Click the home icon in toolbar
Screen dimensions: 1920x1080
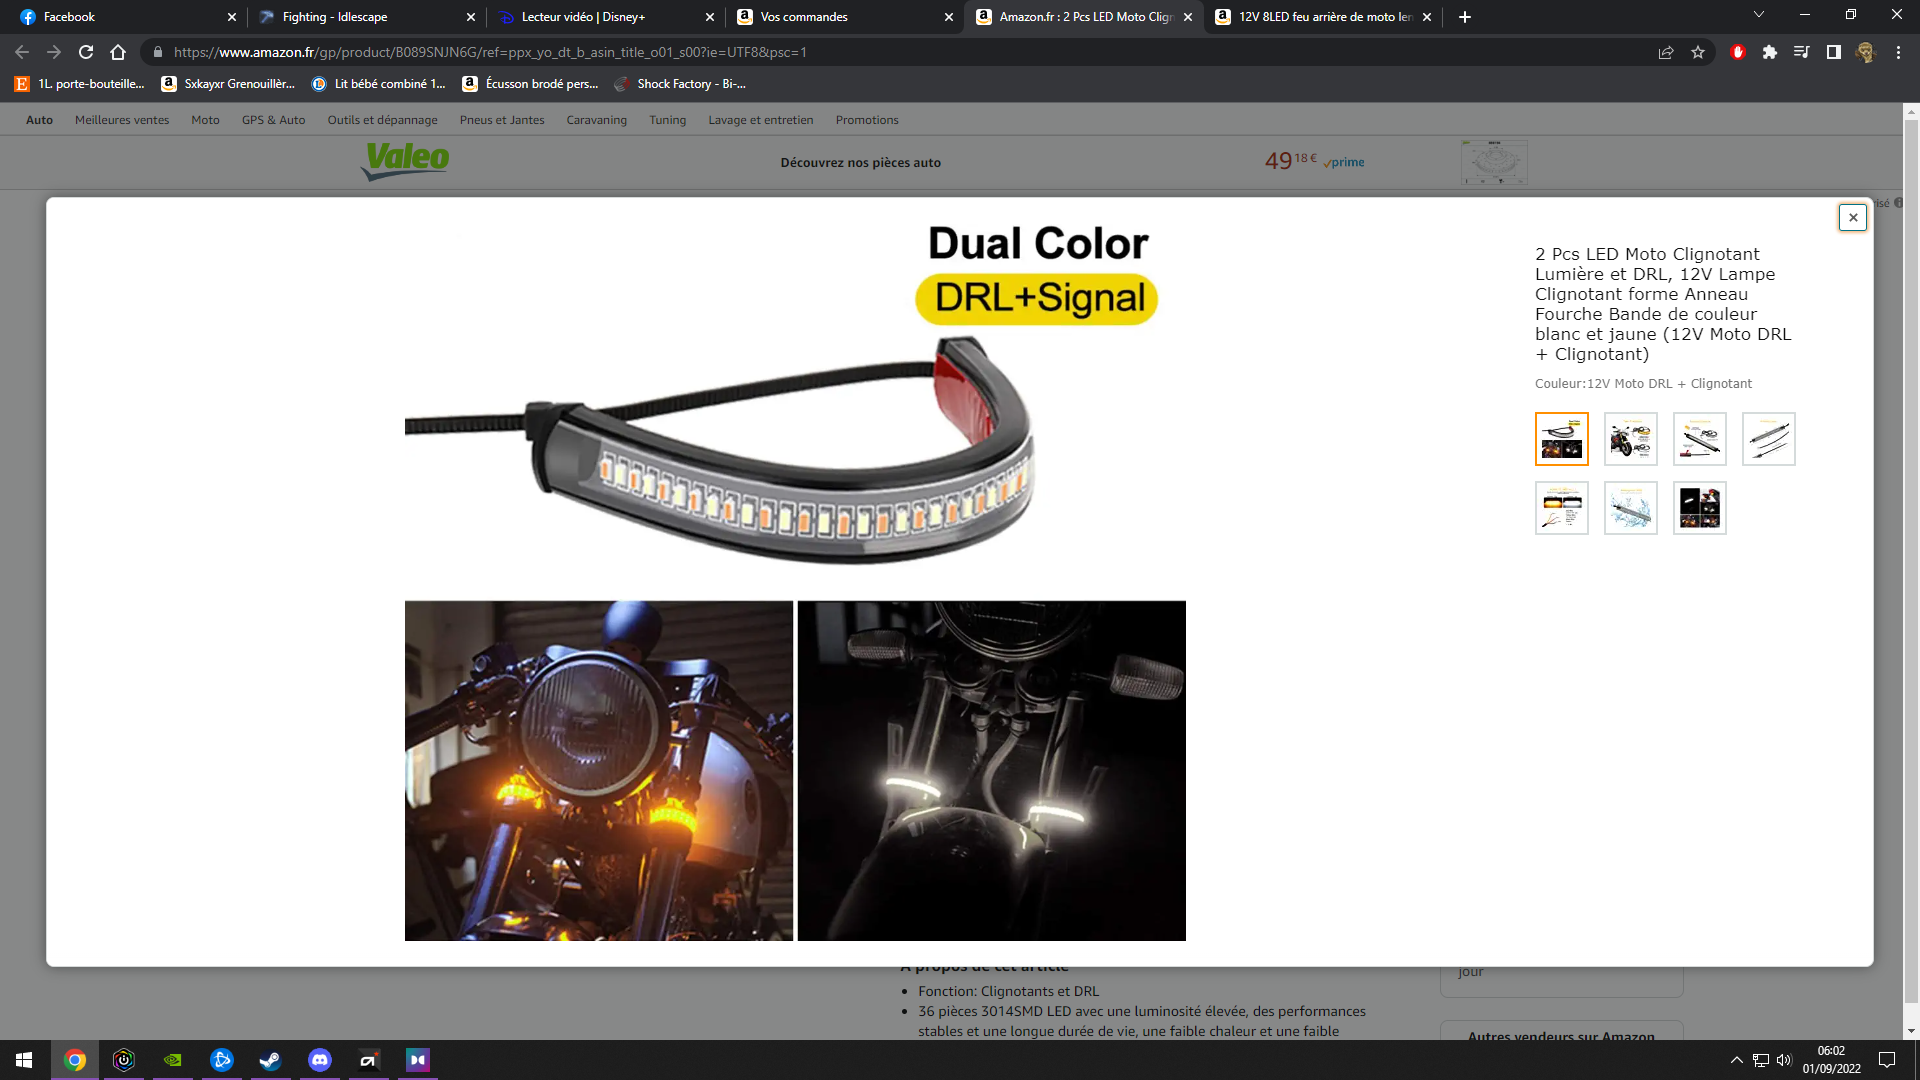tap(118, 52)
